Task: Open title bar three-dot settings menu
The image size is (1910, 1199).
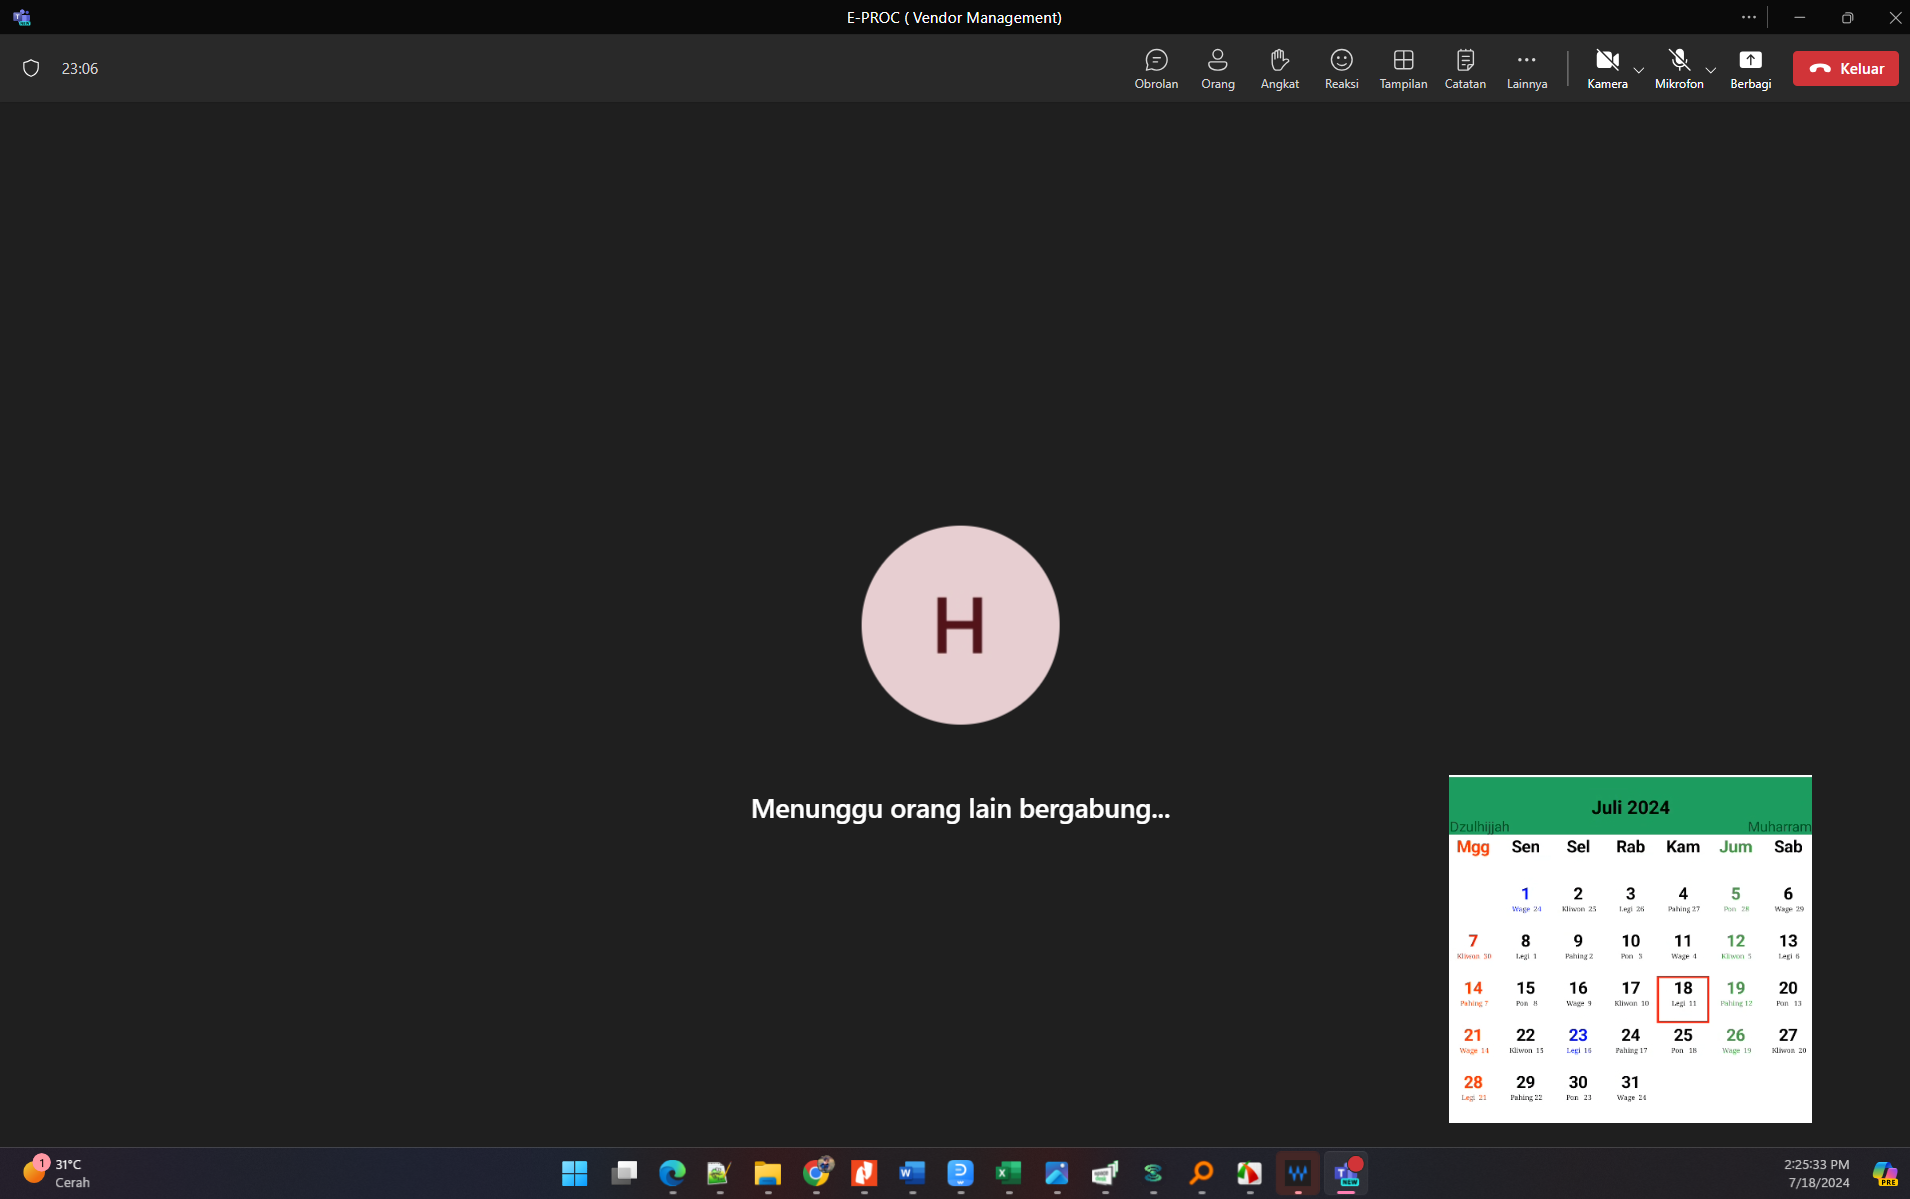Action: tap(1748, 17)
